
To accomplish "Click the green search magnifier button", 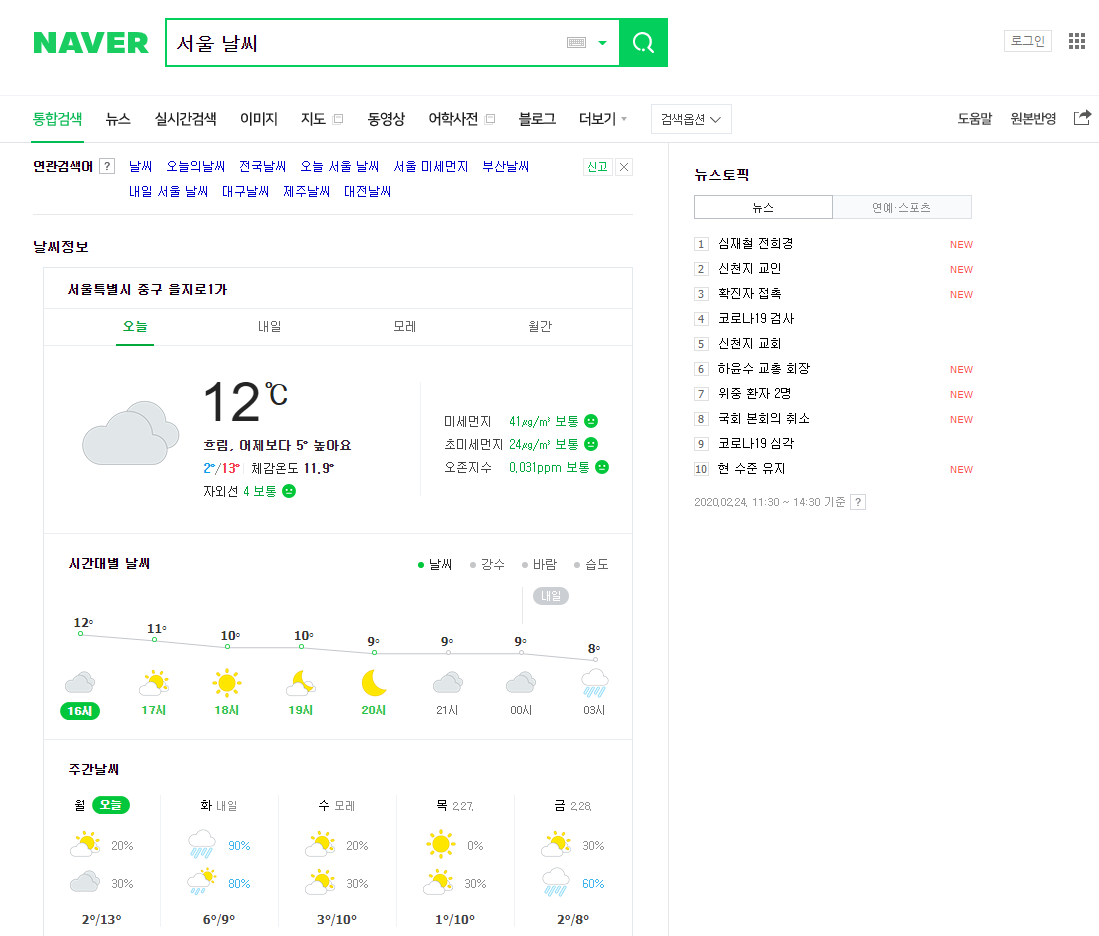I will point(643,43).
